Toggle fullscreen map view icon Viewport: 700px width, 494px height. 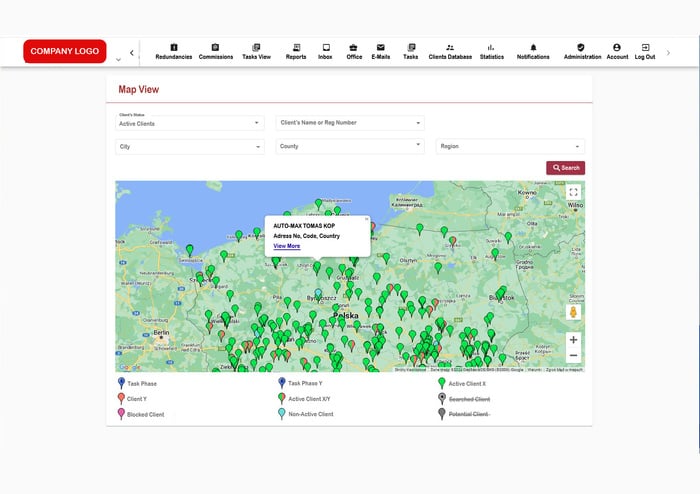point(573,192)
